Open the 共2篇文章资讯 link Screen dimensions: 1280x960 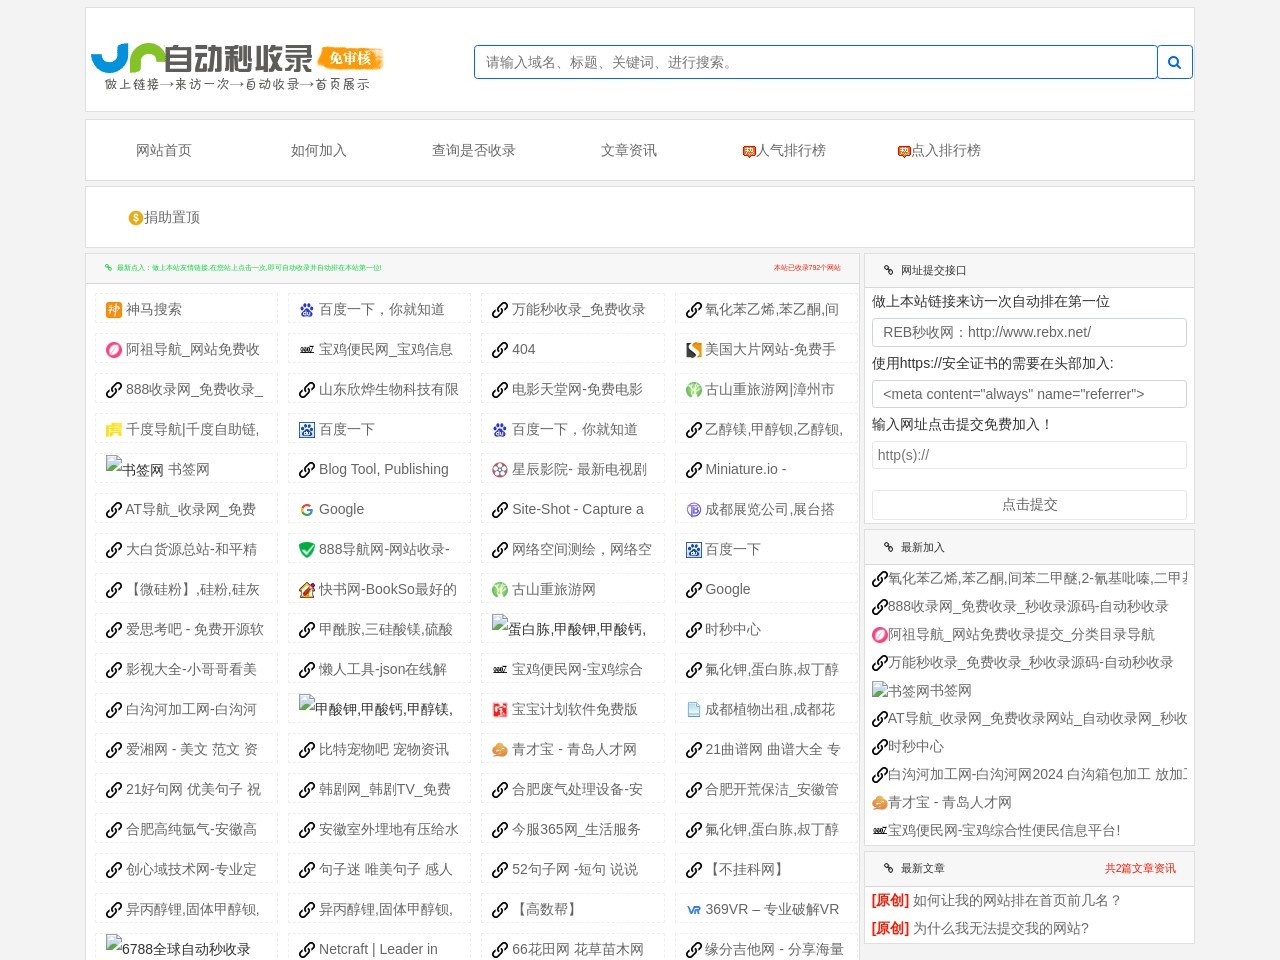coord(1140,869)
